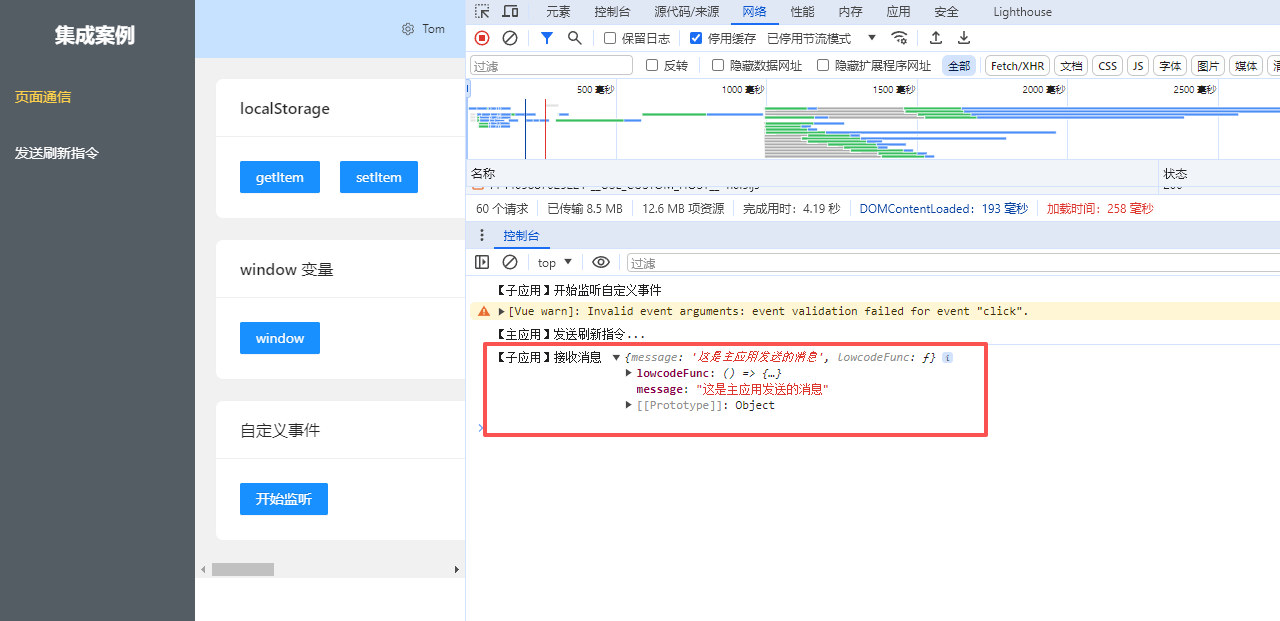Uncheck the 停用缓存 checkbox
This screenshot has height=621, width=1280.
click(696, 38)
